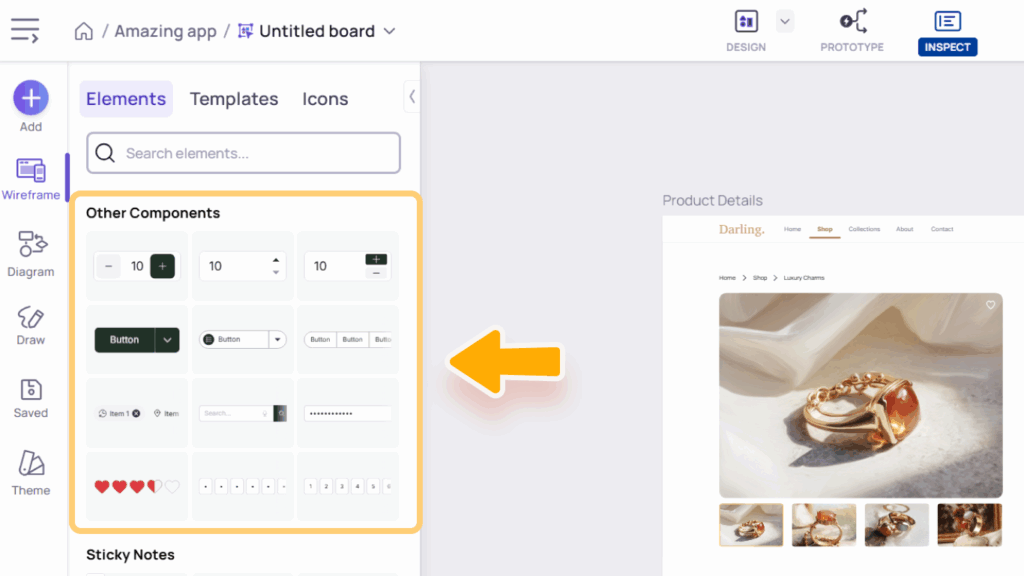Viewport: 1024px width, 576px height.
Task: Switch to Design mode
Action: pyautogui.click(x=745, y=30)
